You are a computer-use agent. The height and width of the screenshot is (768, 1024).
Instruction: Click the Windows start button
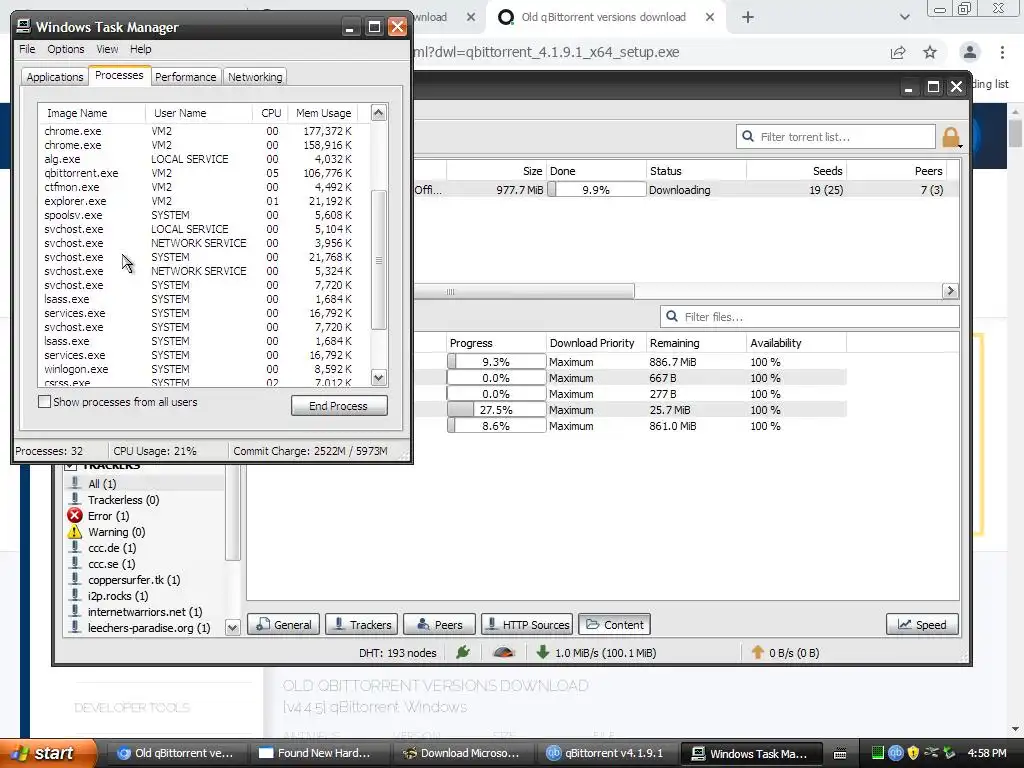(47, 753)
